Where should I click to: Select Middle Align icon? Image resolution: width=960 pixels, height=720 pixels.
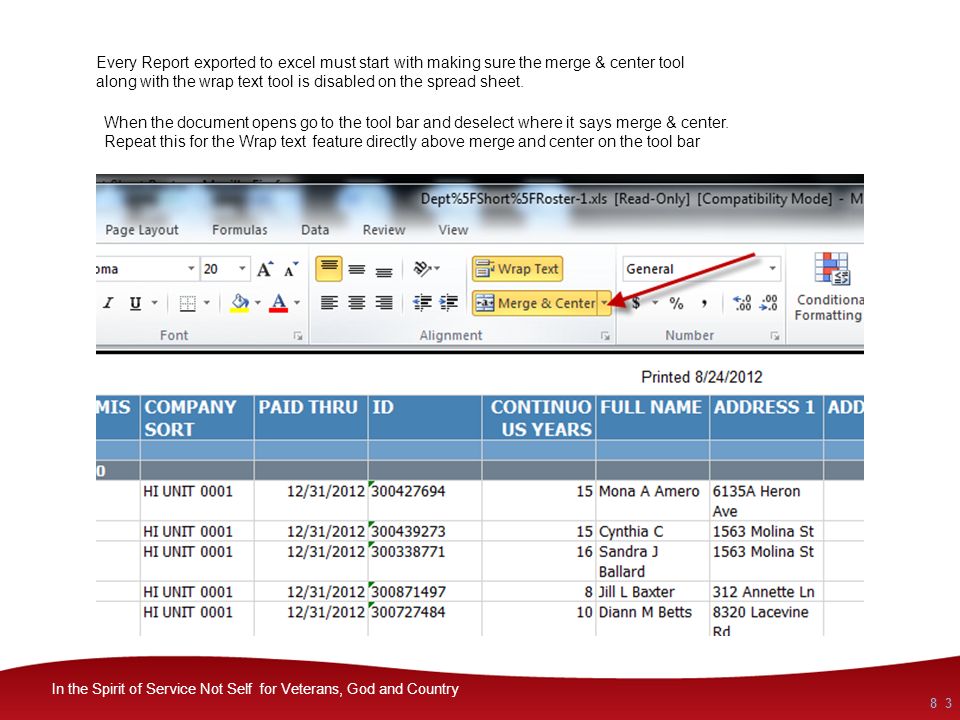pyautogui.click(x=357, y=269)
